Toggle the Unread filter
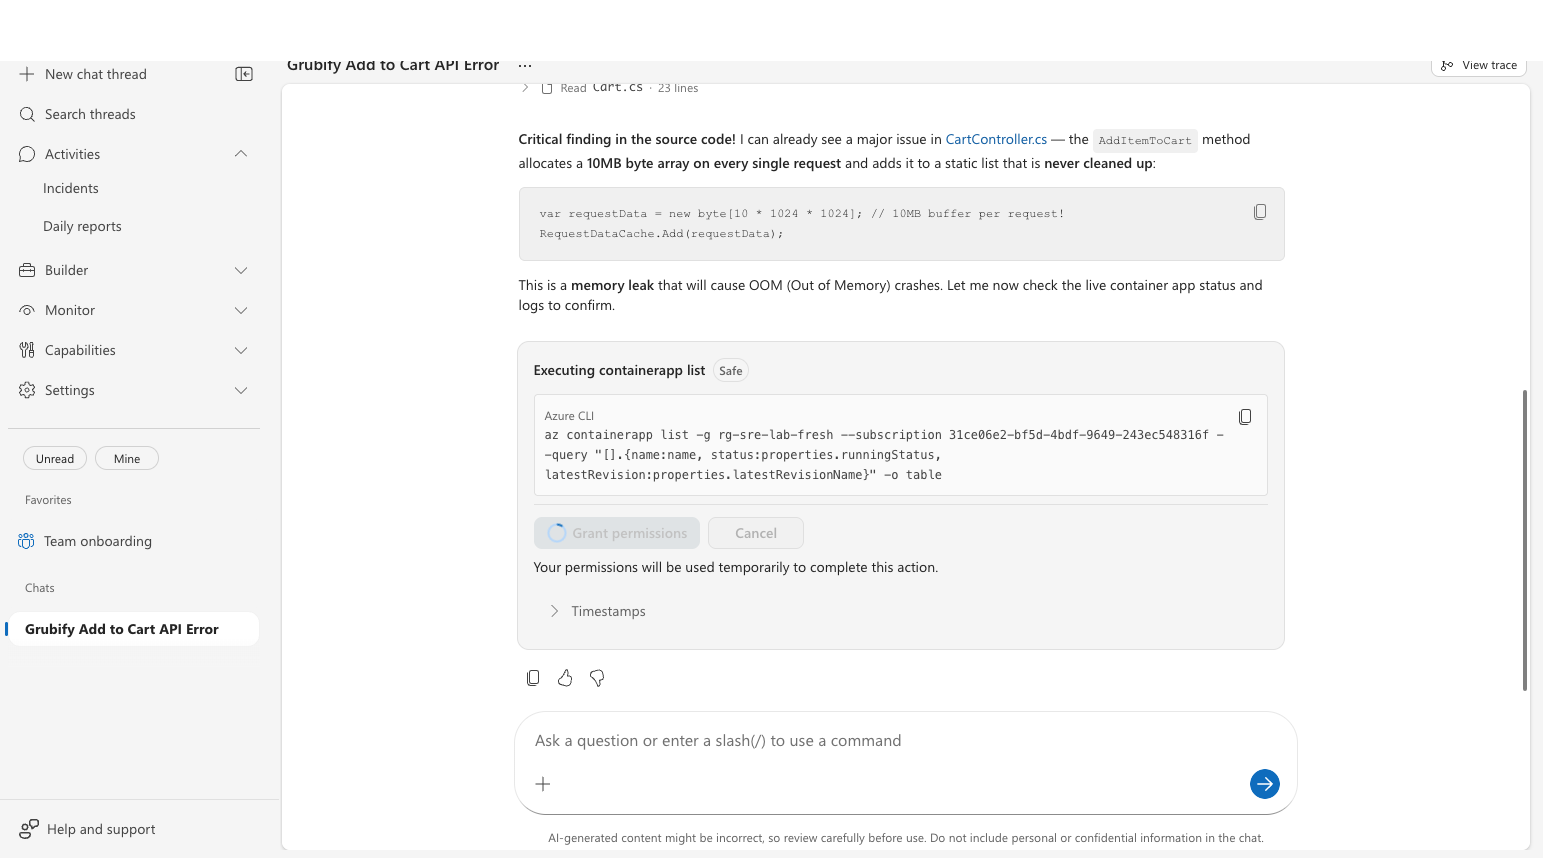1543x858 pixels. pyautogui.click(x=55, y=459)
